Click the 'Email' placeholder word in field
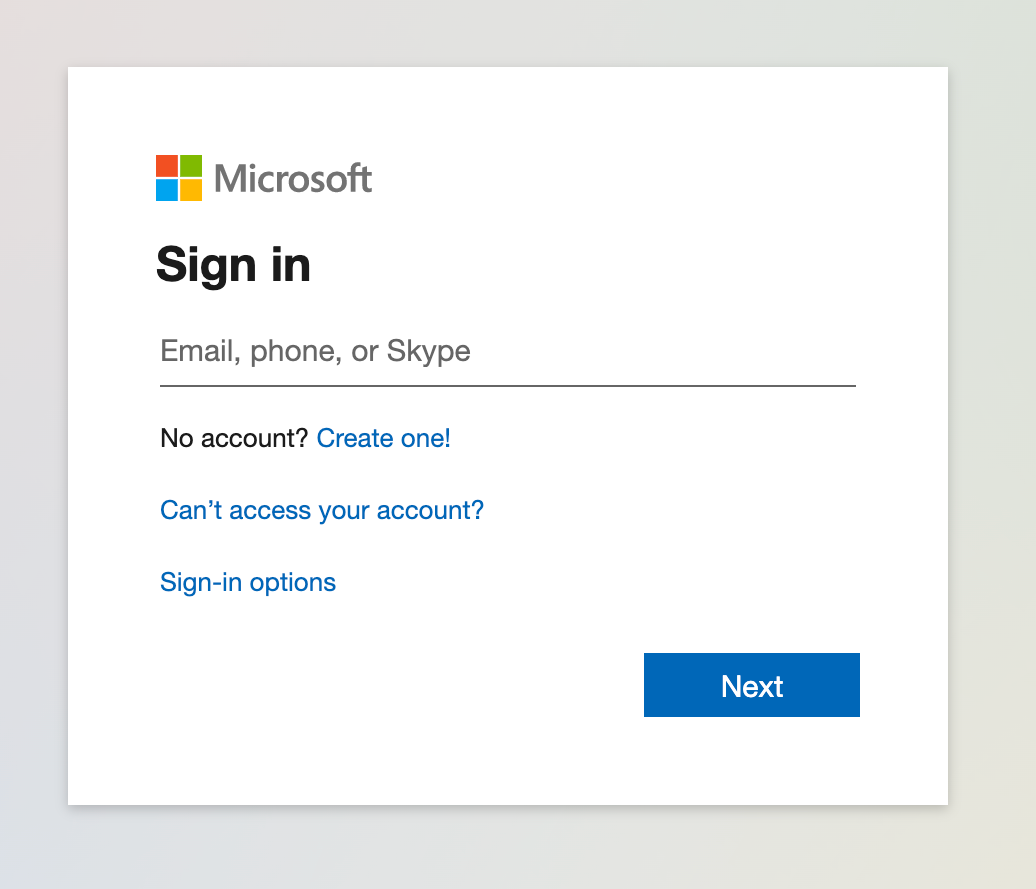 coord(197,352)
